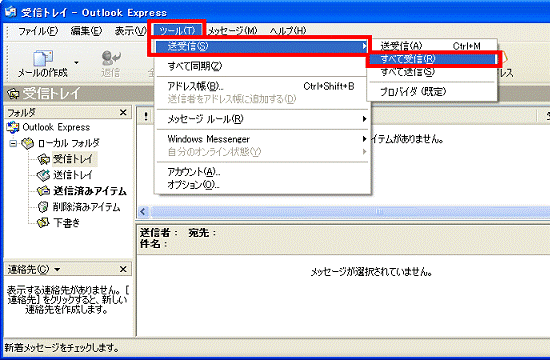Open the 編集(E) menu
Screen dimensions: 550x360
pos(86,31)
